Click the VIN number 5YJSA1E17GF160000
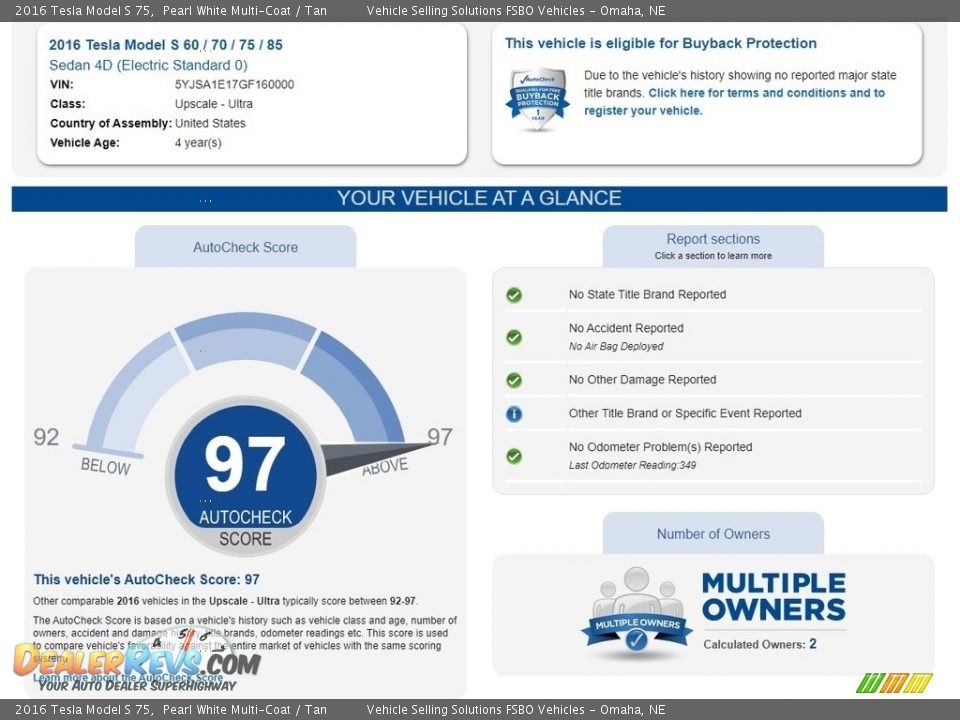Screen dimensions: 960x720 coord(234,84)
